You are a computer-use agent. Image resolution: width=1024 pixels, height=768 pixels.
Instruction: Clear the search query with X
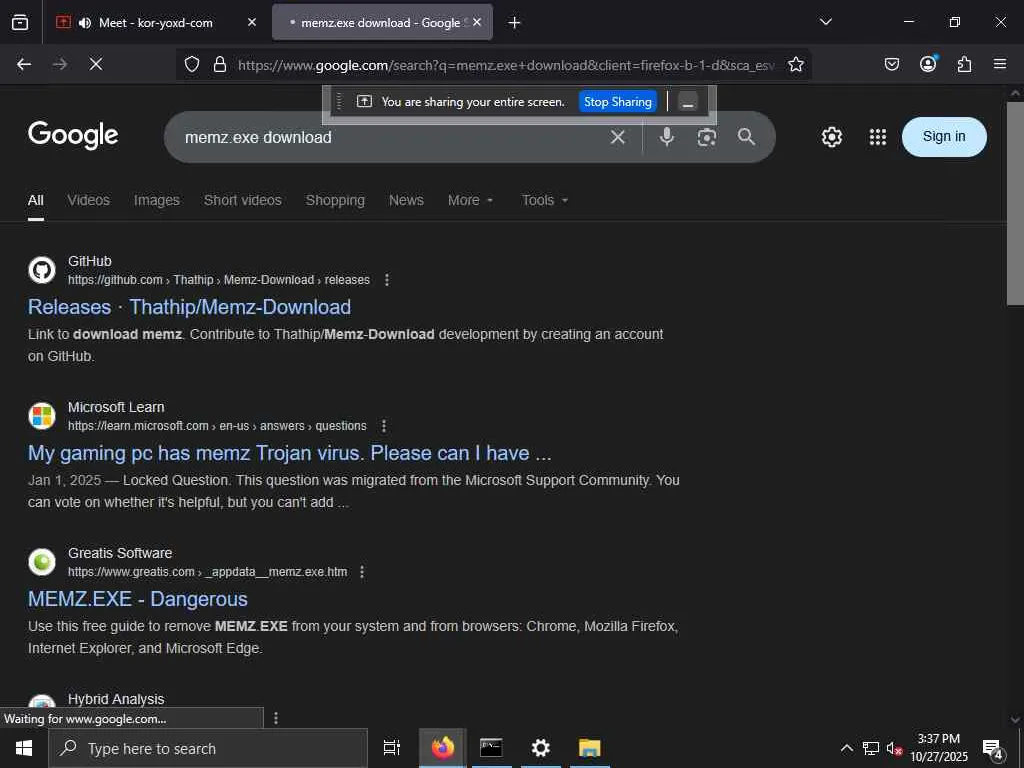coord(618,137)
